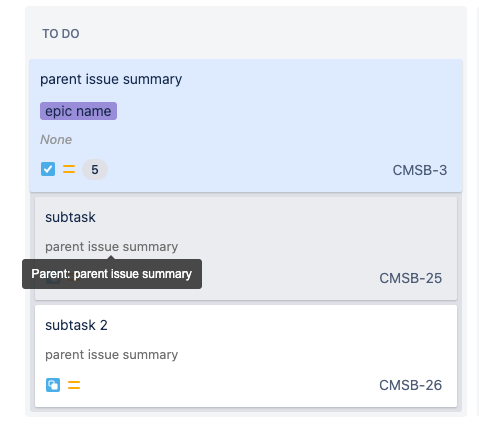This screenshot has height=428, width=479.
Task: Select the white subtask 2 card background
Action: click(246, 356)
